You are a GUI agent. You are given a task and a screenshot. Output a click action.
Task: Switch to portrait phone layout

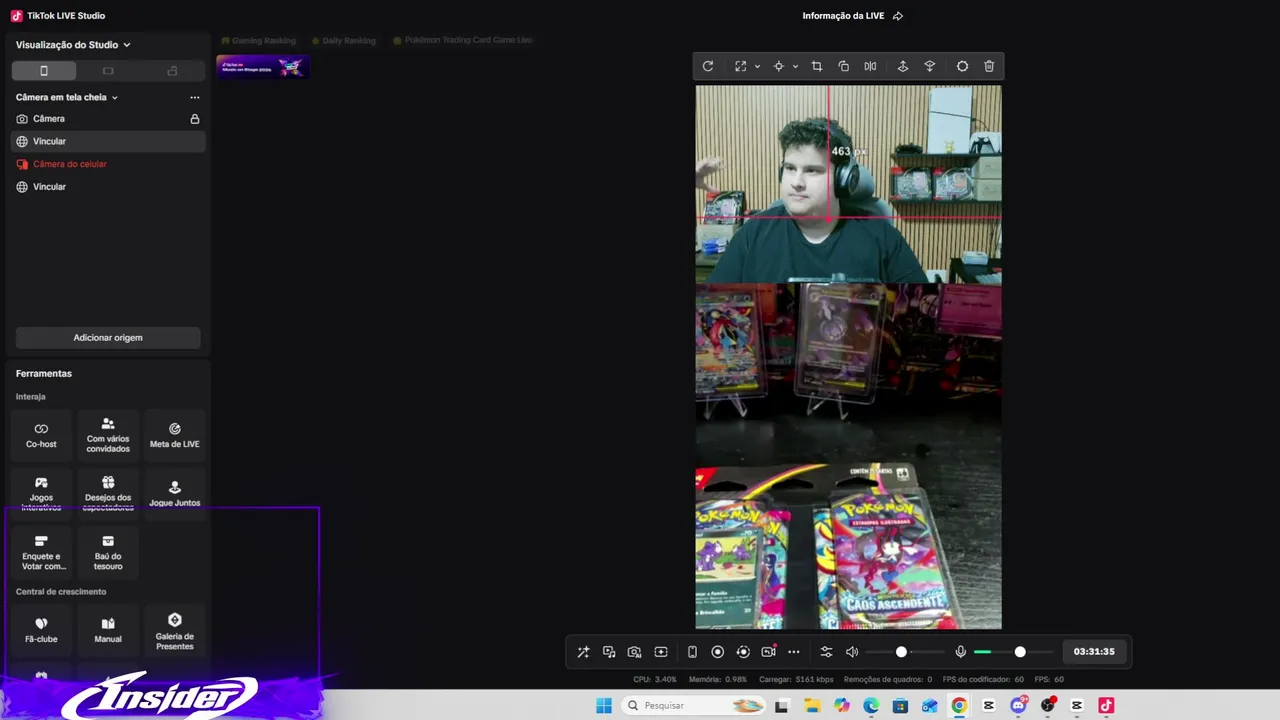click(43, 71)
